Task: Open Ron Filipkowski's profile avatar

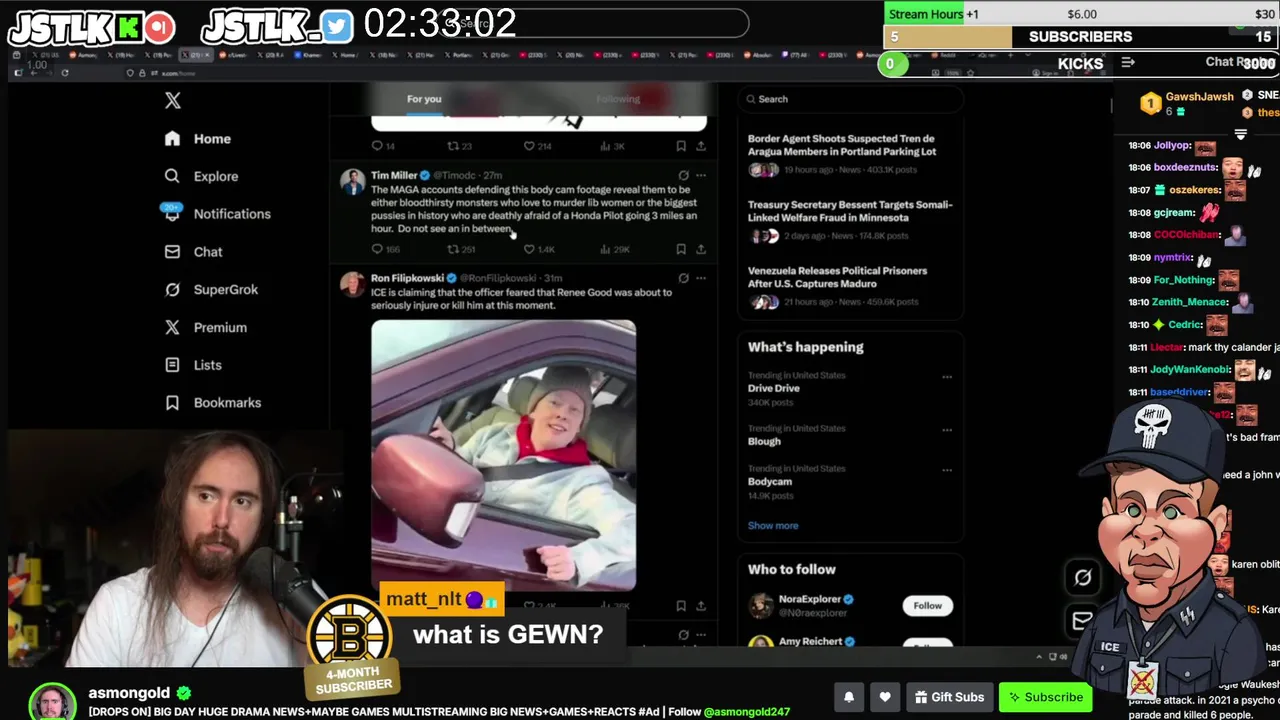Action: (352, 285)
